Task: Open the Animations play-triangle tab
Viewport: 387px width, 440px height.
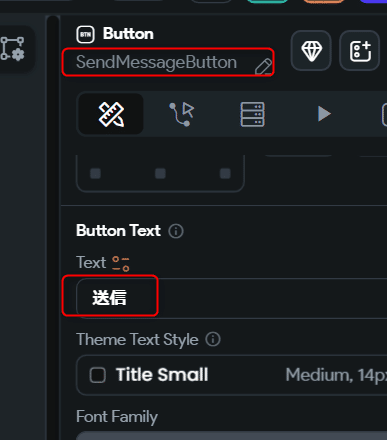Action: pyautogui.click(x=323, y=114)
